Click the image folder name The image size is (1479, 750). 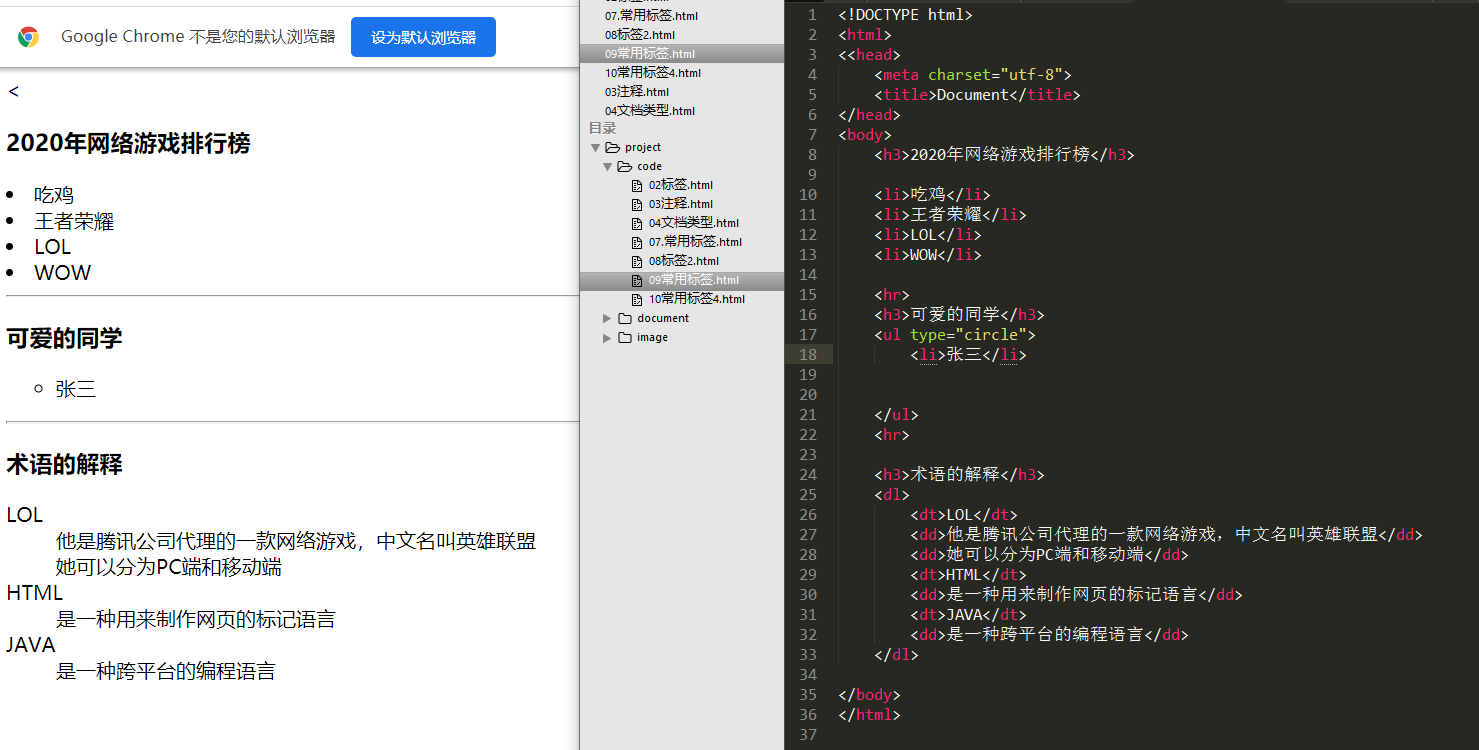tap(652, 337)
